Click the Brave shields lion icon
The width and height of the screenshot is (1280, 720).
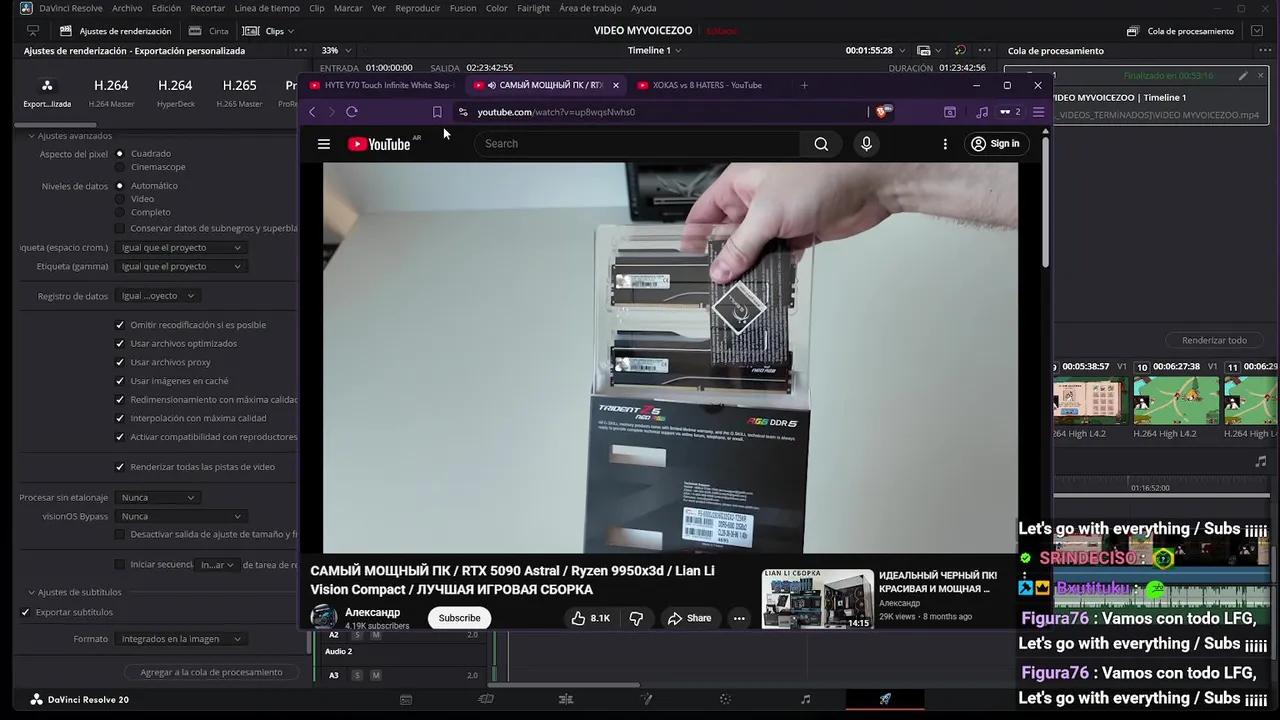pos(883,112)
